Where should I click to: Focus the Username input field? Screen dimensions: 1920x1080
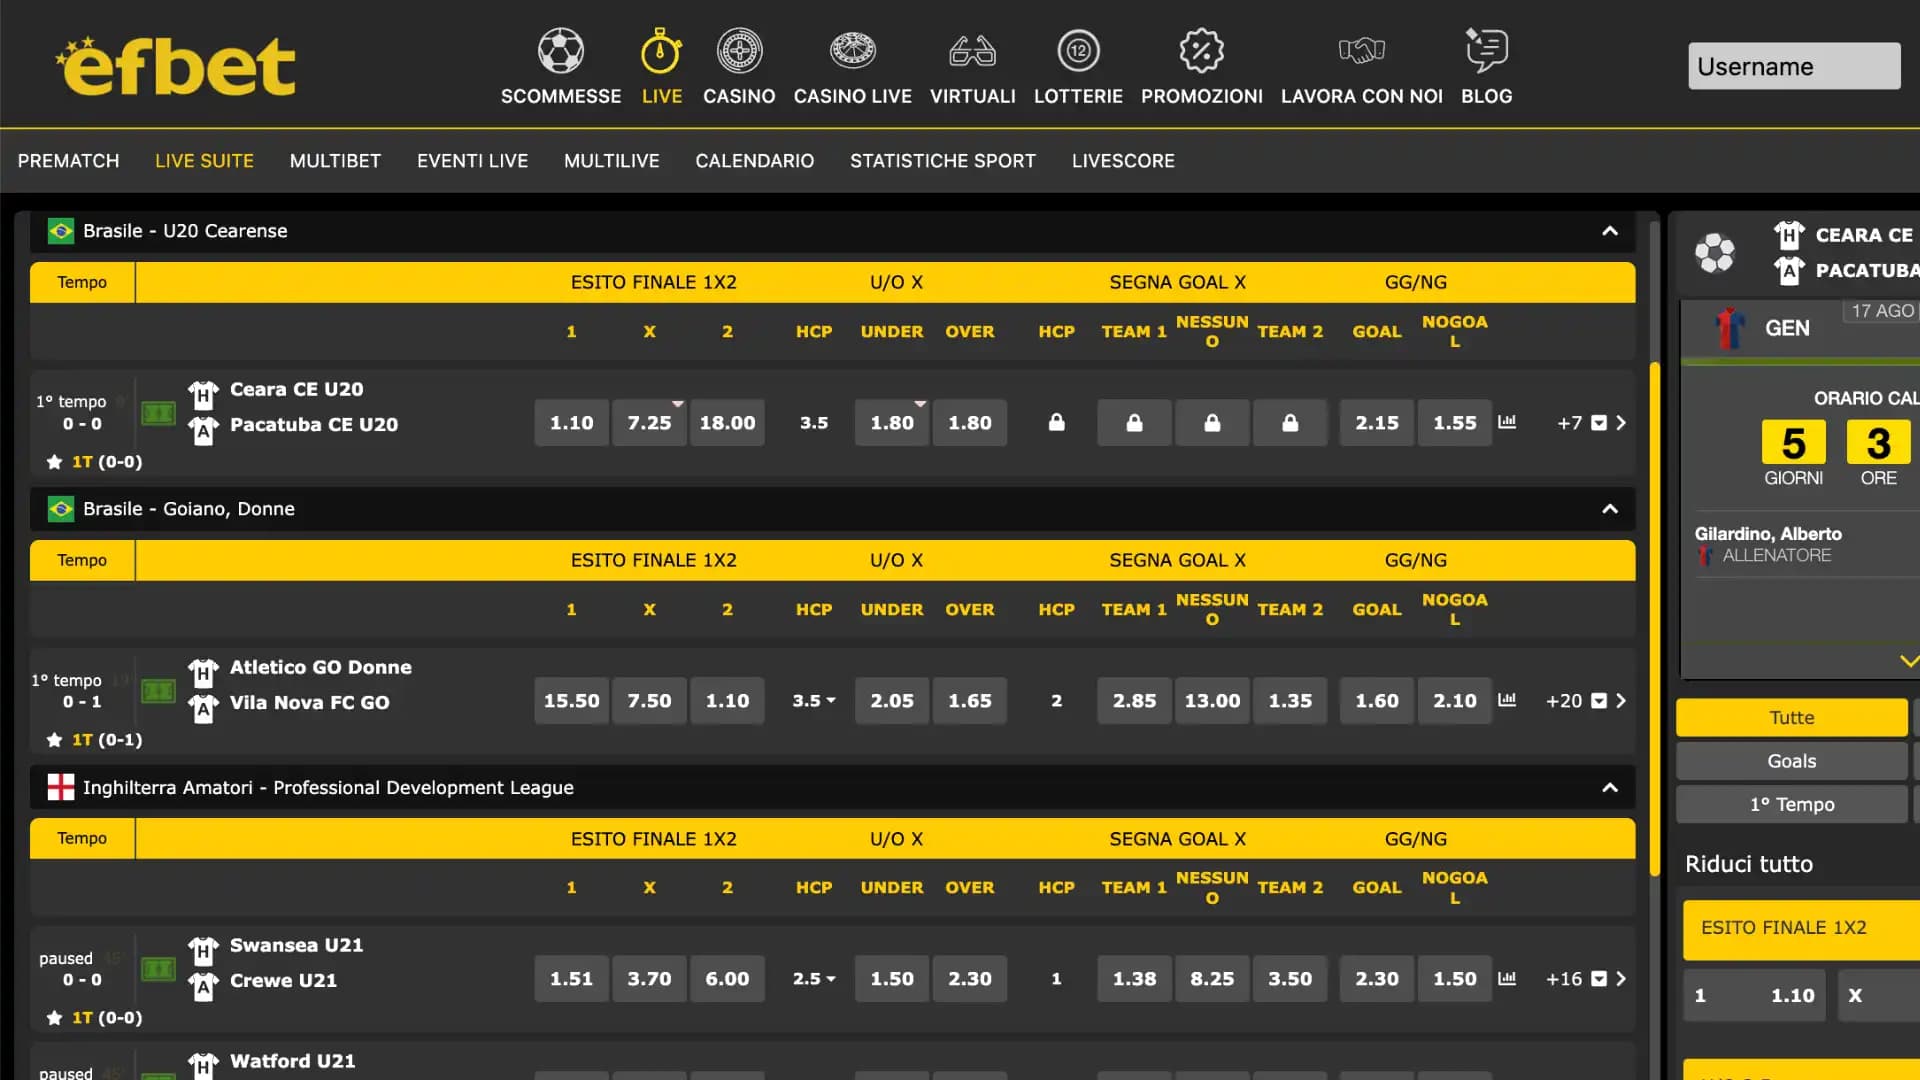tap(1793, 67)
